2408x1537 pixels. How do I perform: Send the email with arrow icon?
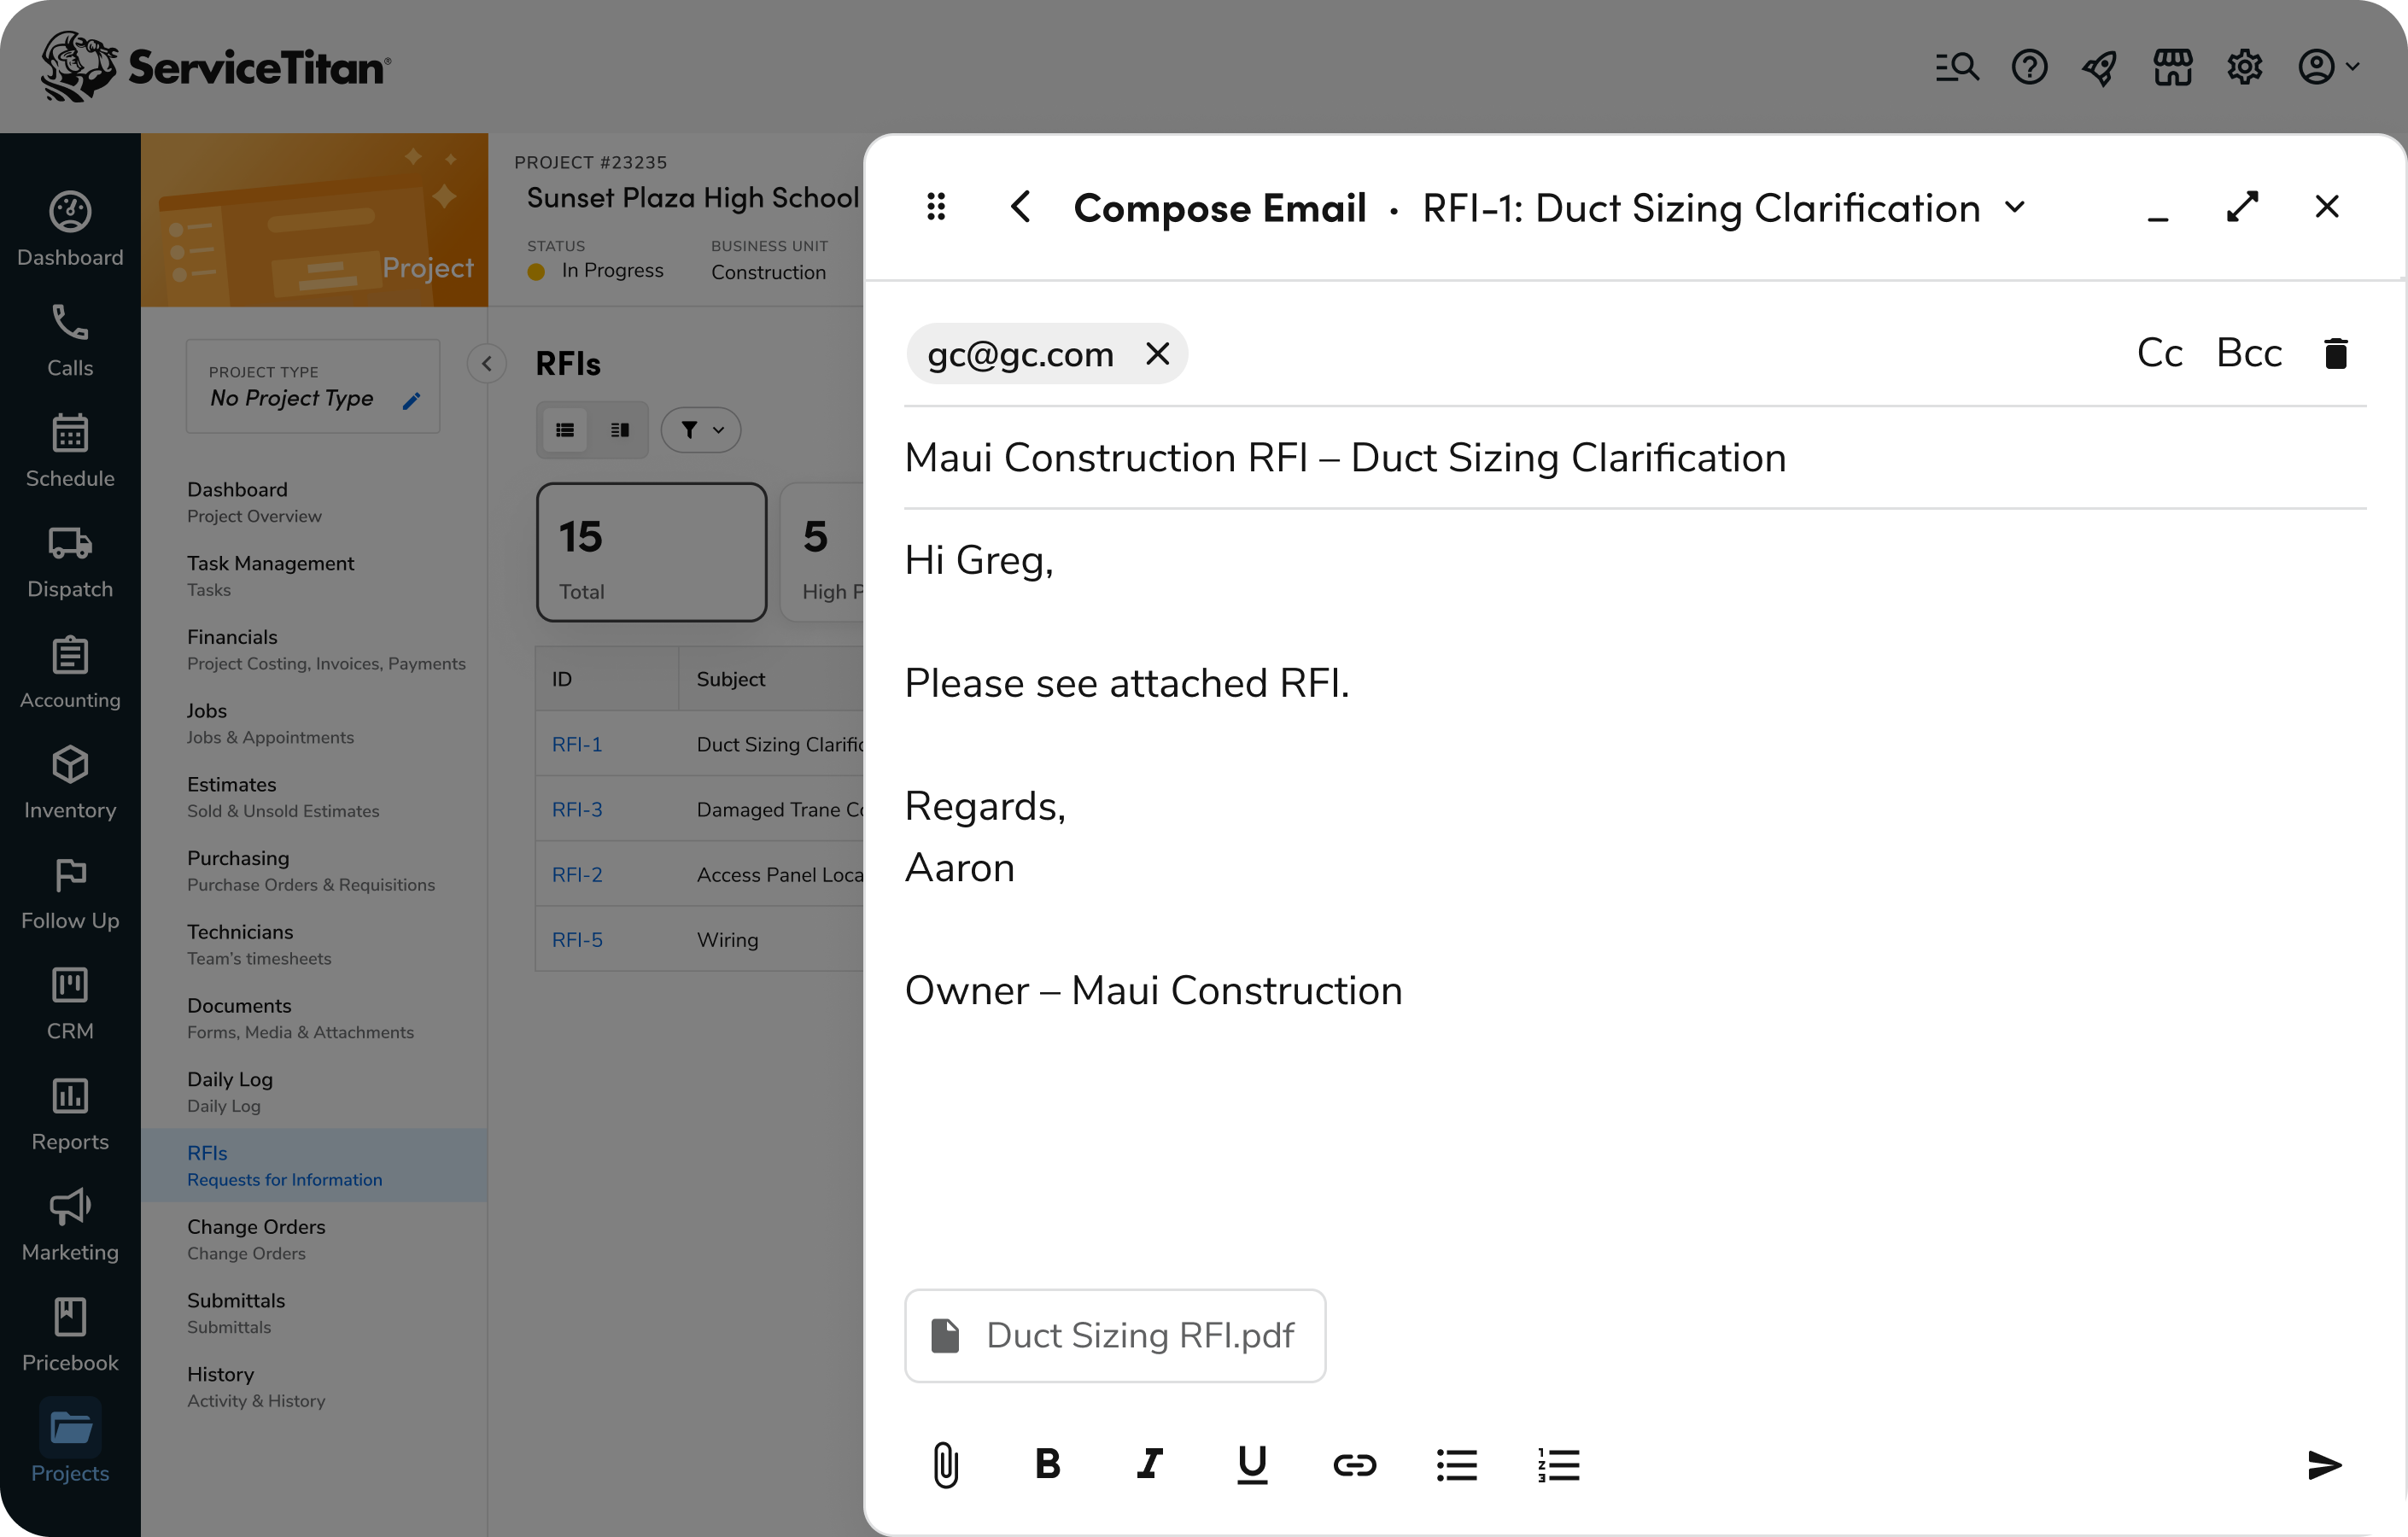tap(2324, 1465)
